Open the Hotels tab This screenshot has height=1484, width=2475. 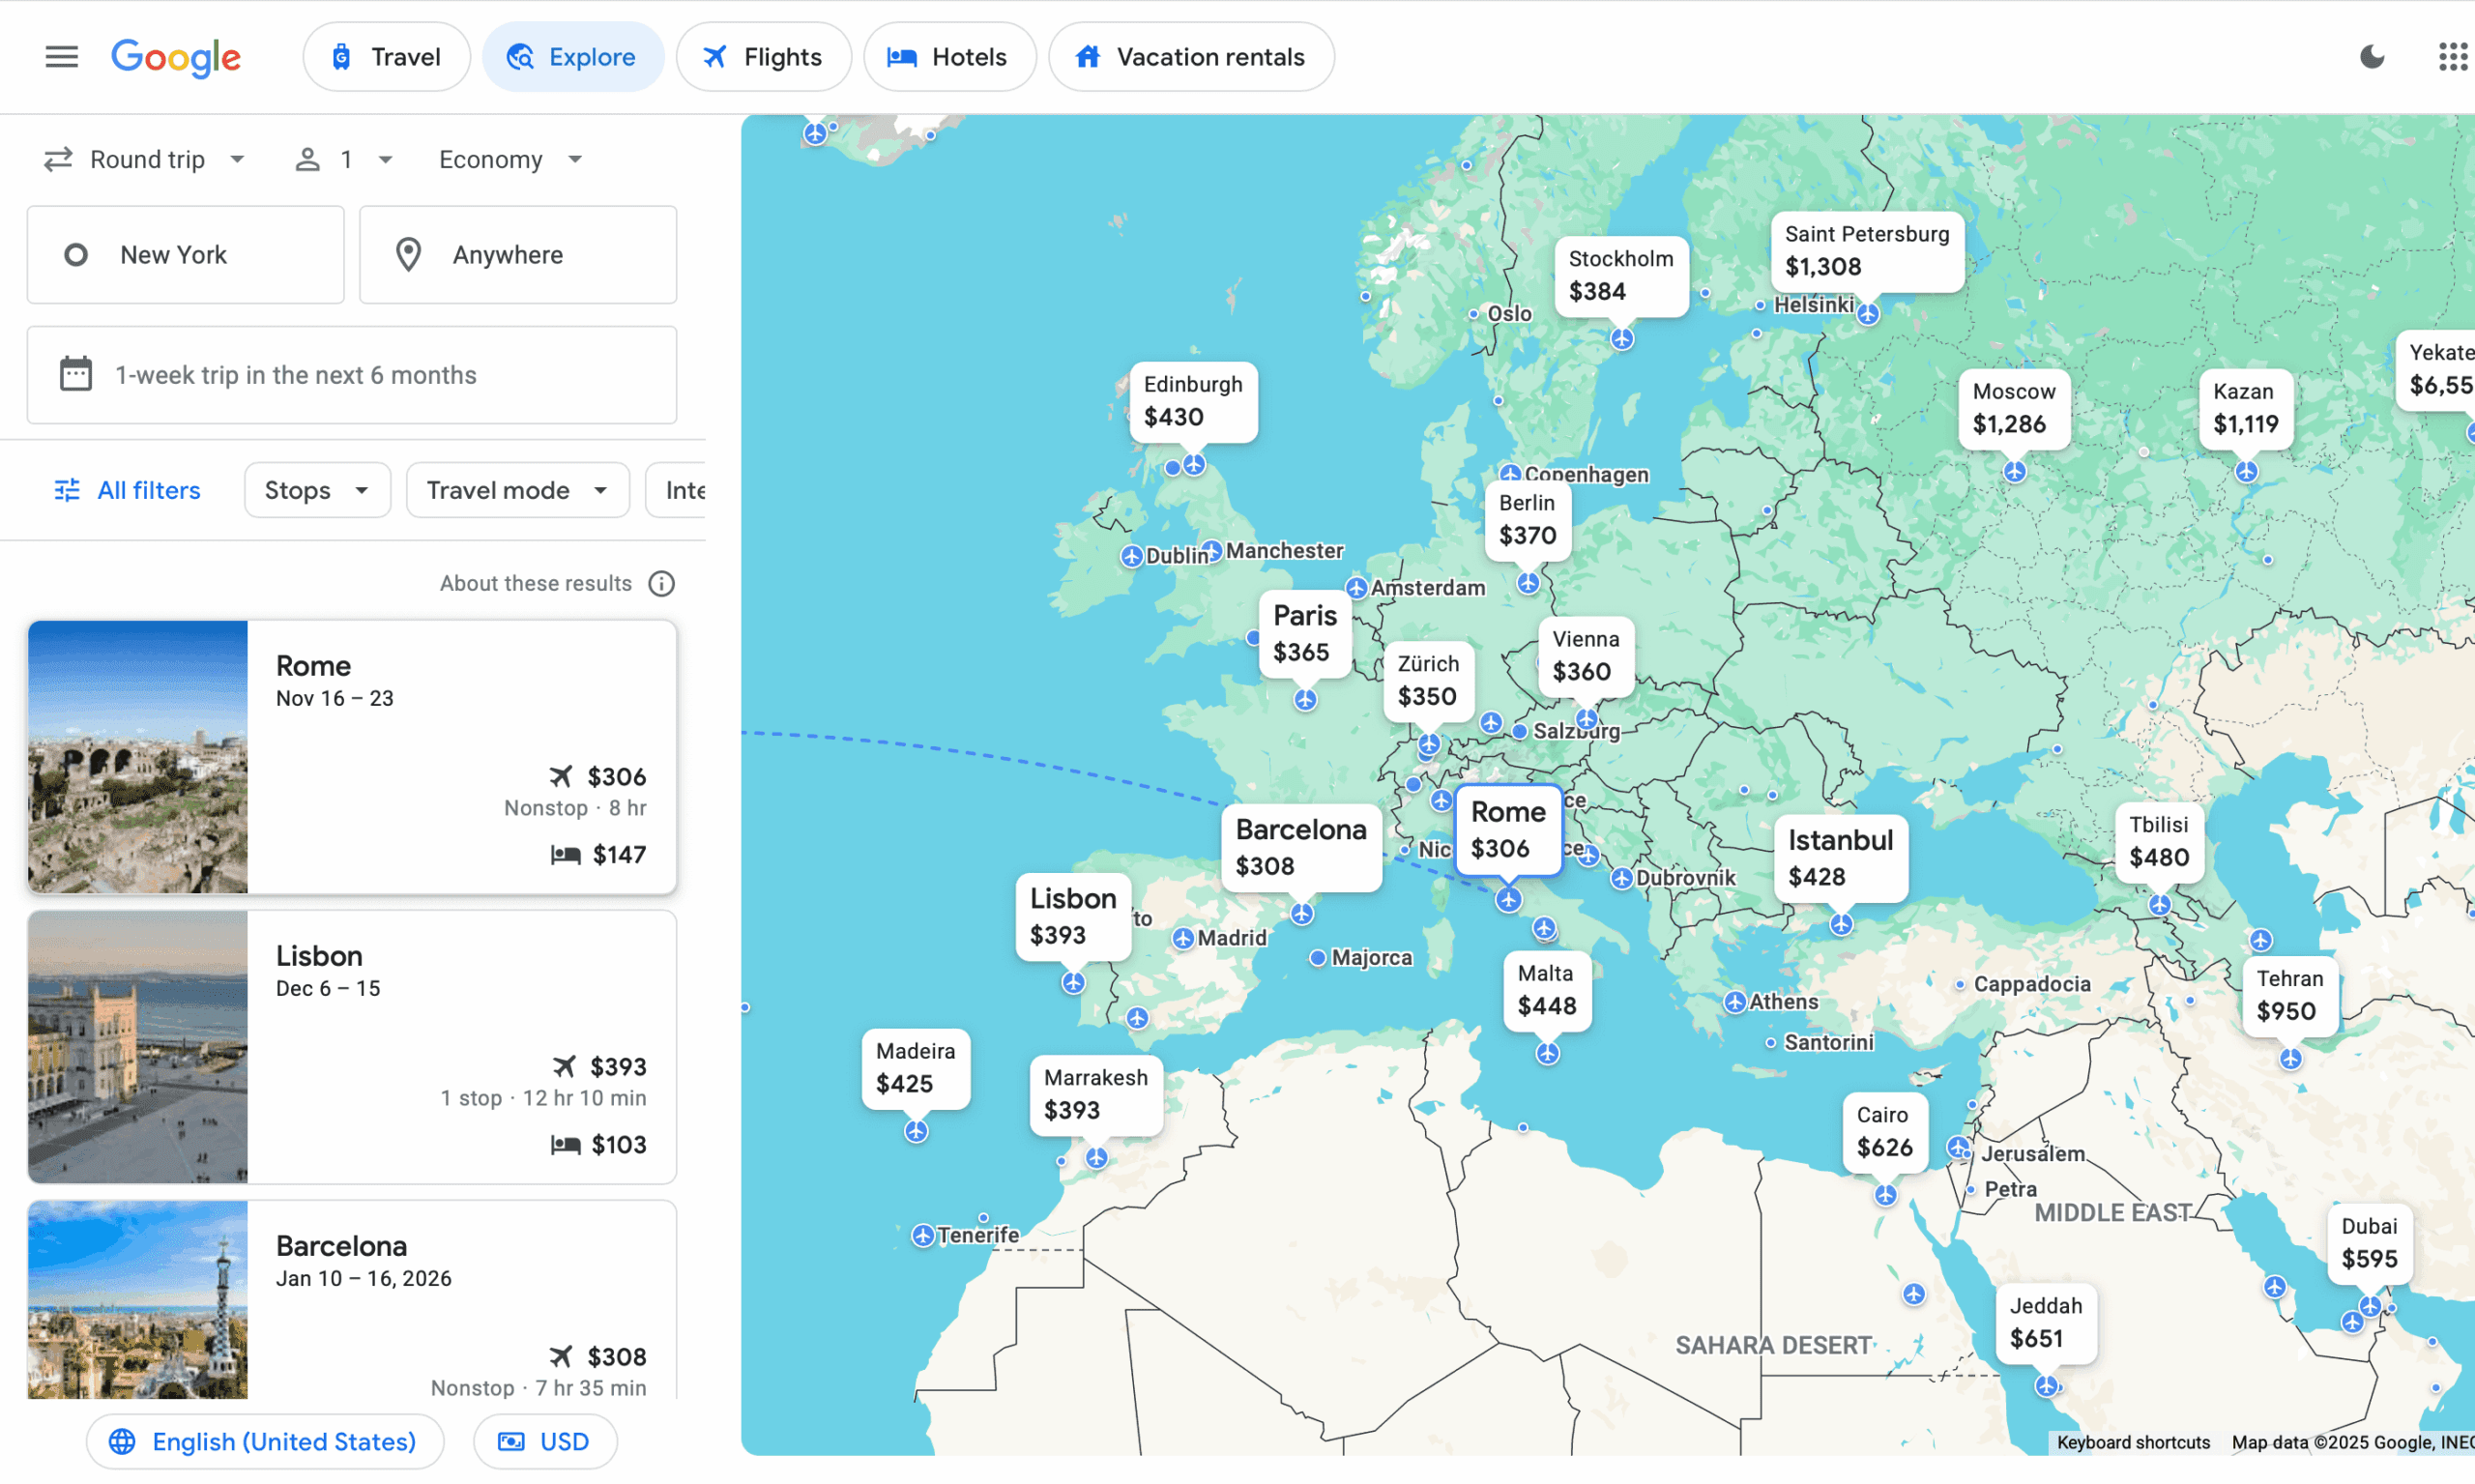click(x=949, y=57)
